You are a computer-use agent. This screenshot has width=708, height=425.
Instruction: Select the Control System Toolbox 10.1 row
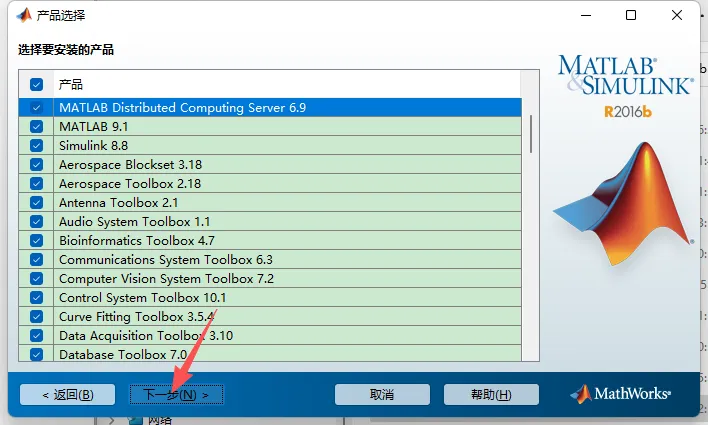tap(270, 297)
